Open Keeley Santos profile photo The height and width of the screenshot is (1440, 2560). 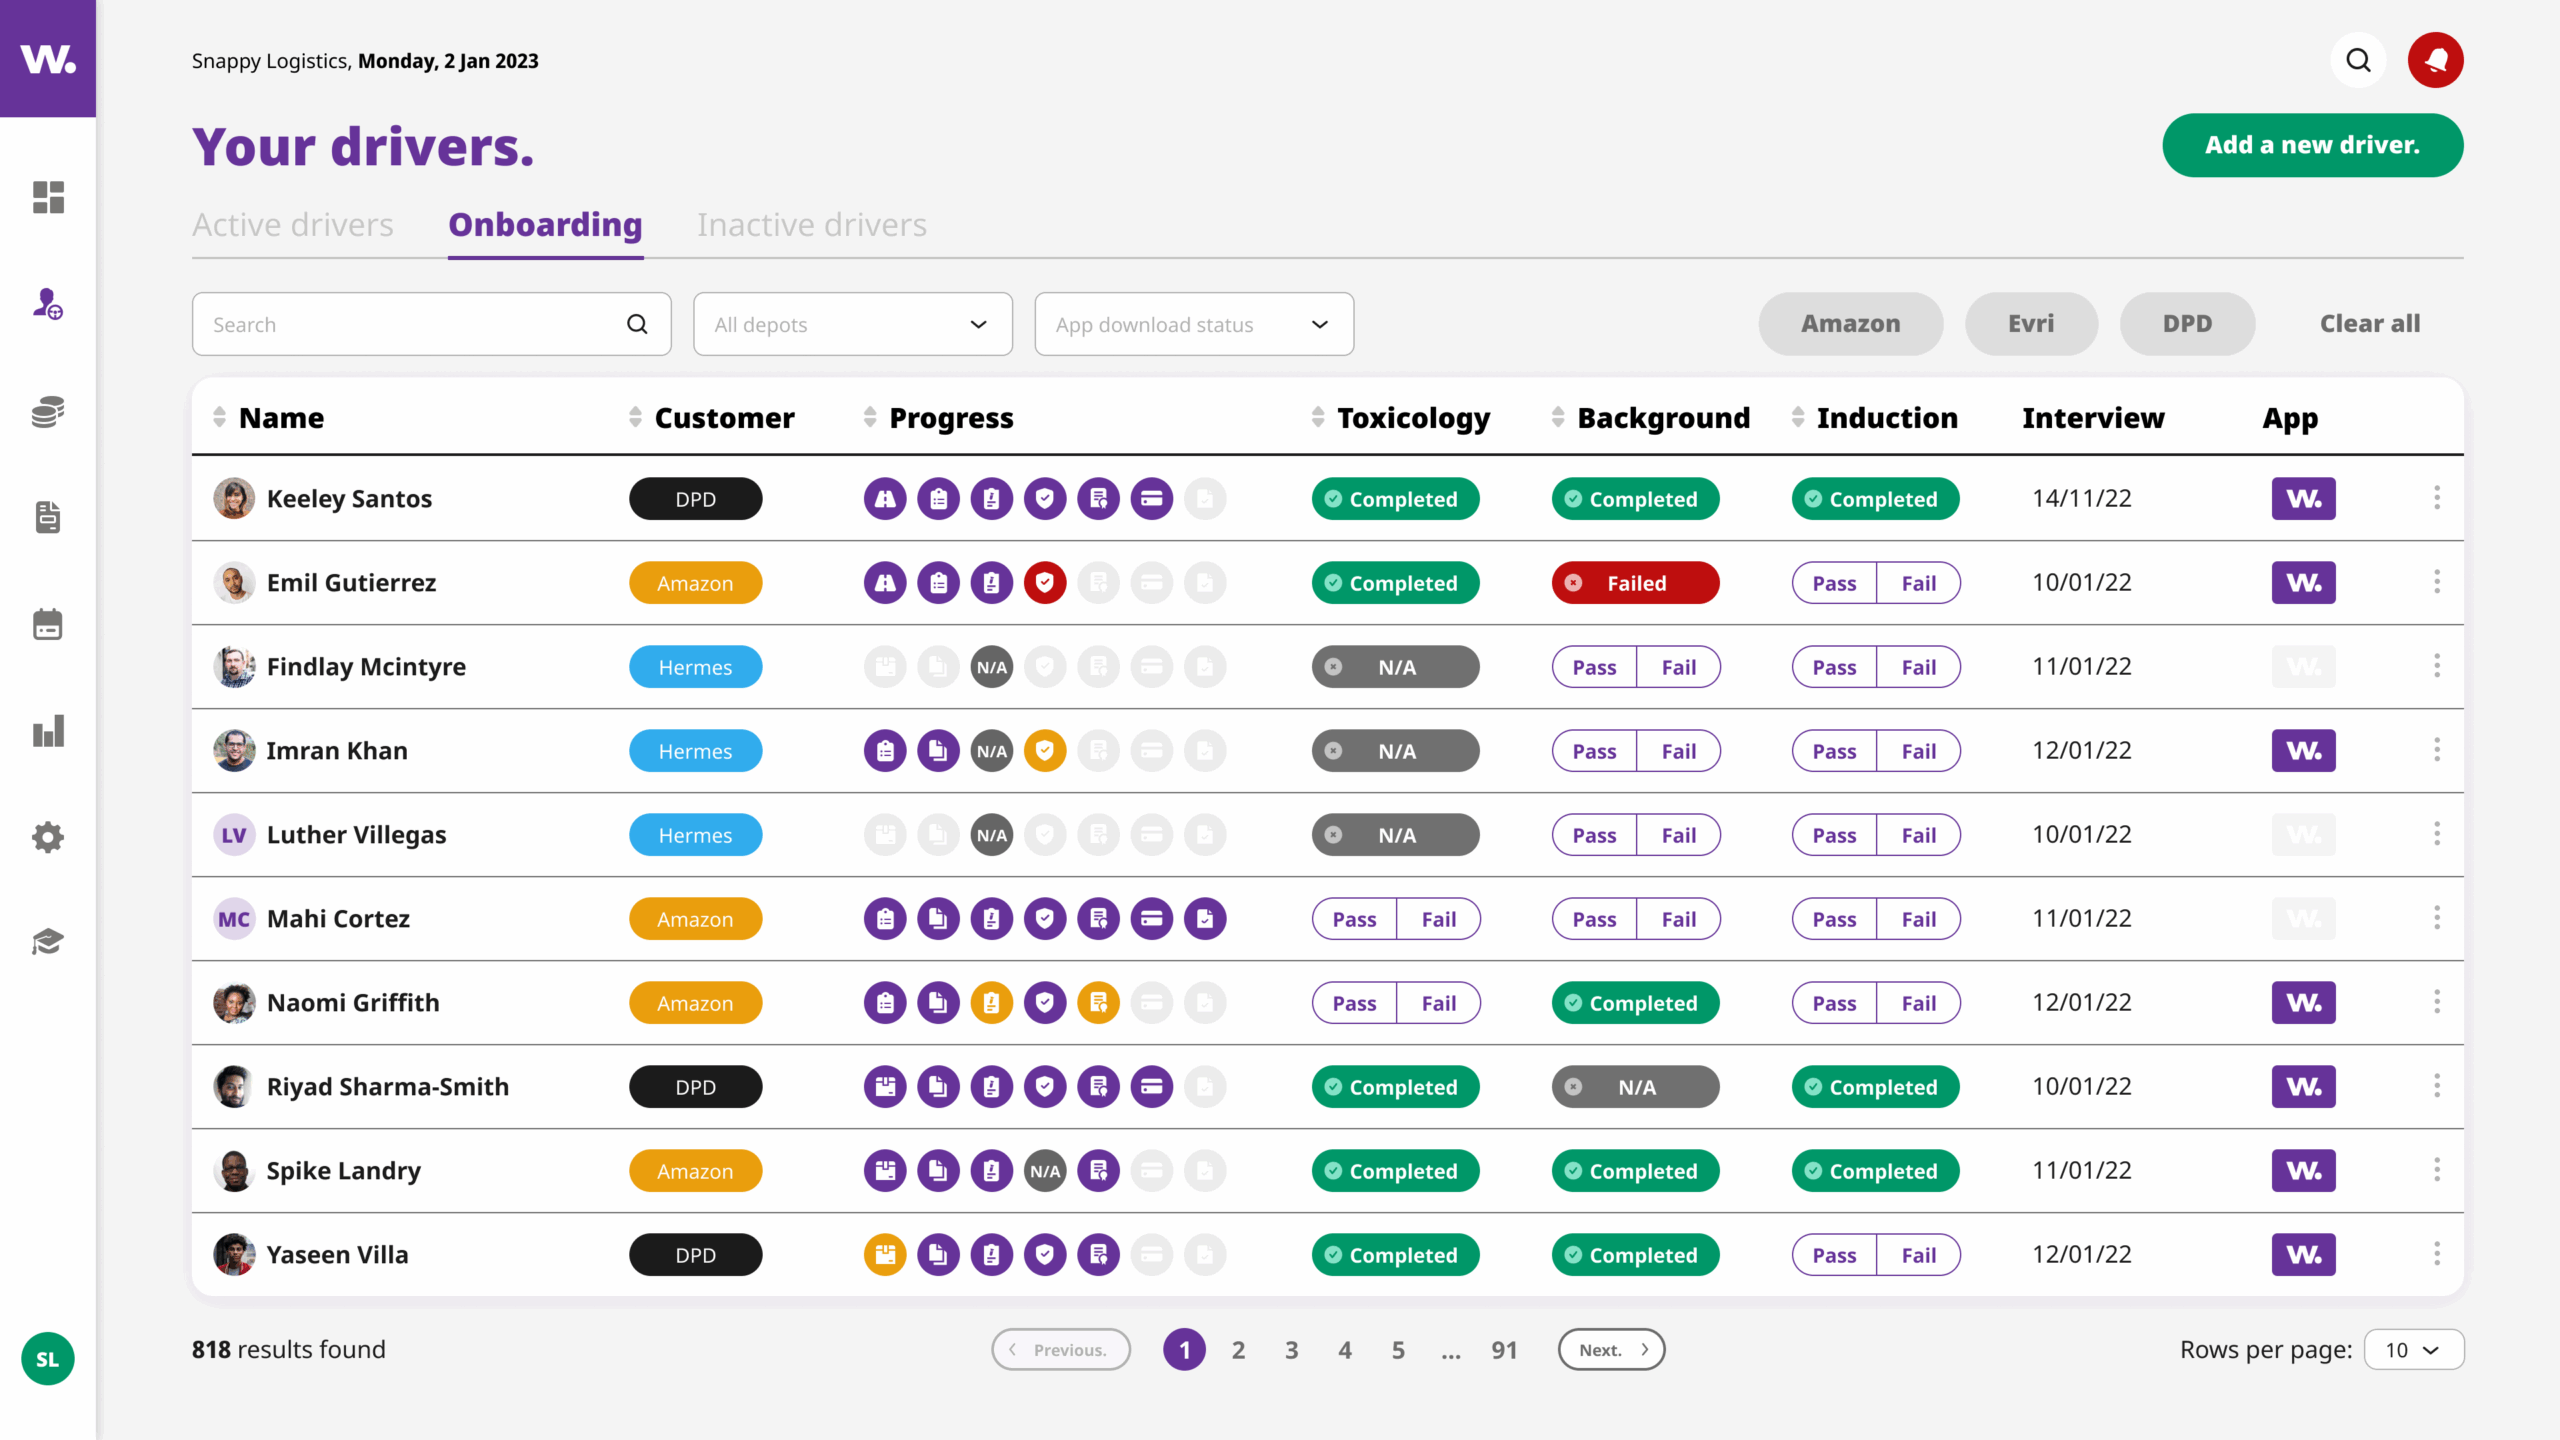(234, 499)
